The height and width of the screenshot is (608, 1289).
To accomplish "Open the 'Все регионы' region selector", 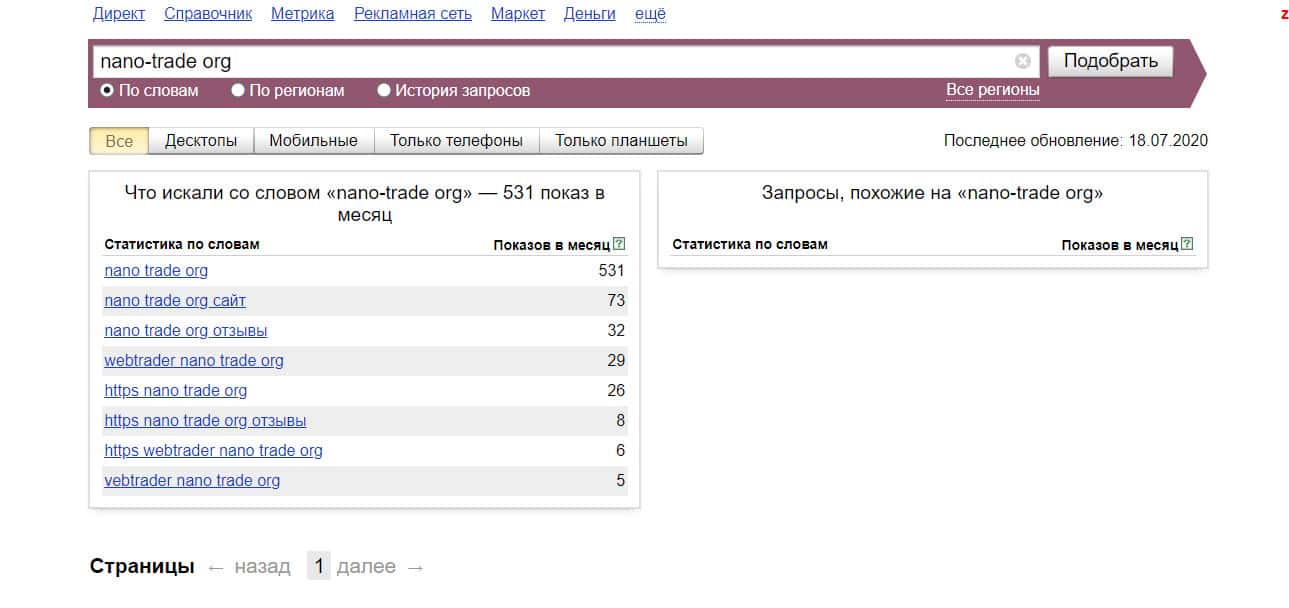I will click(x=992, y=91).
